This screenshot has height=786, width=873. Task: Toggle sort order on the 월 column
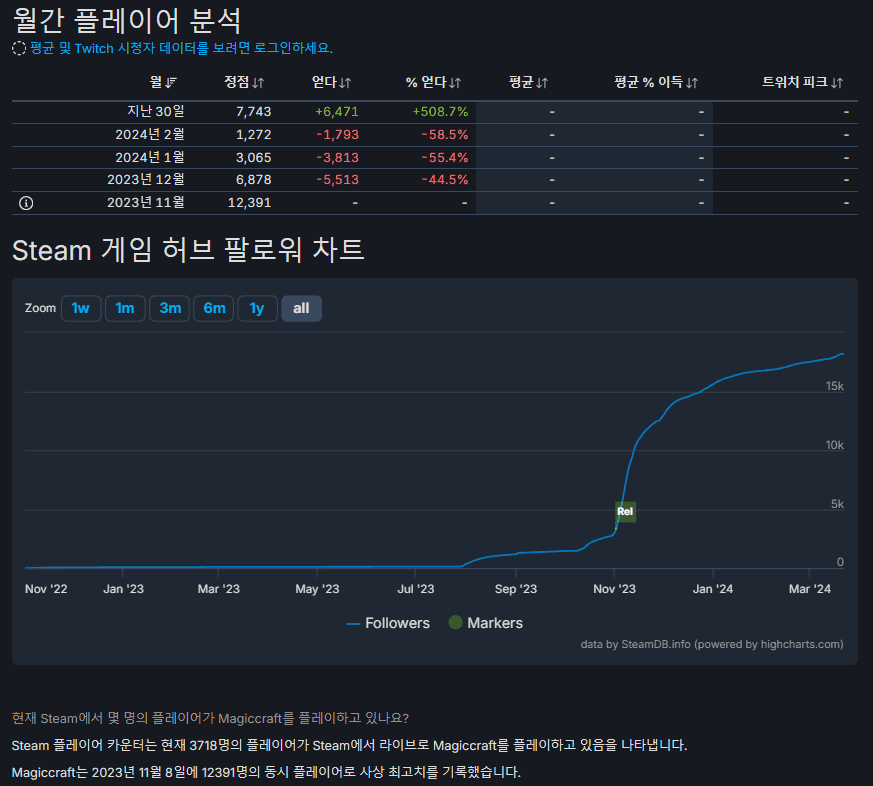tap(169, 83)
